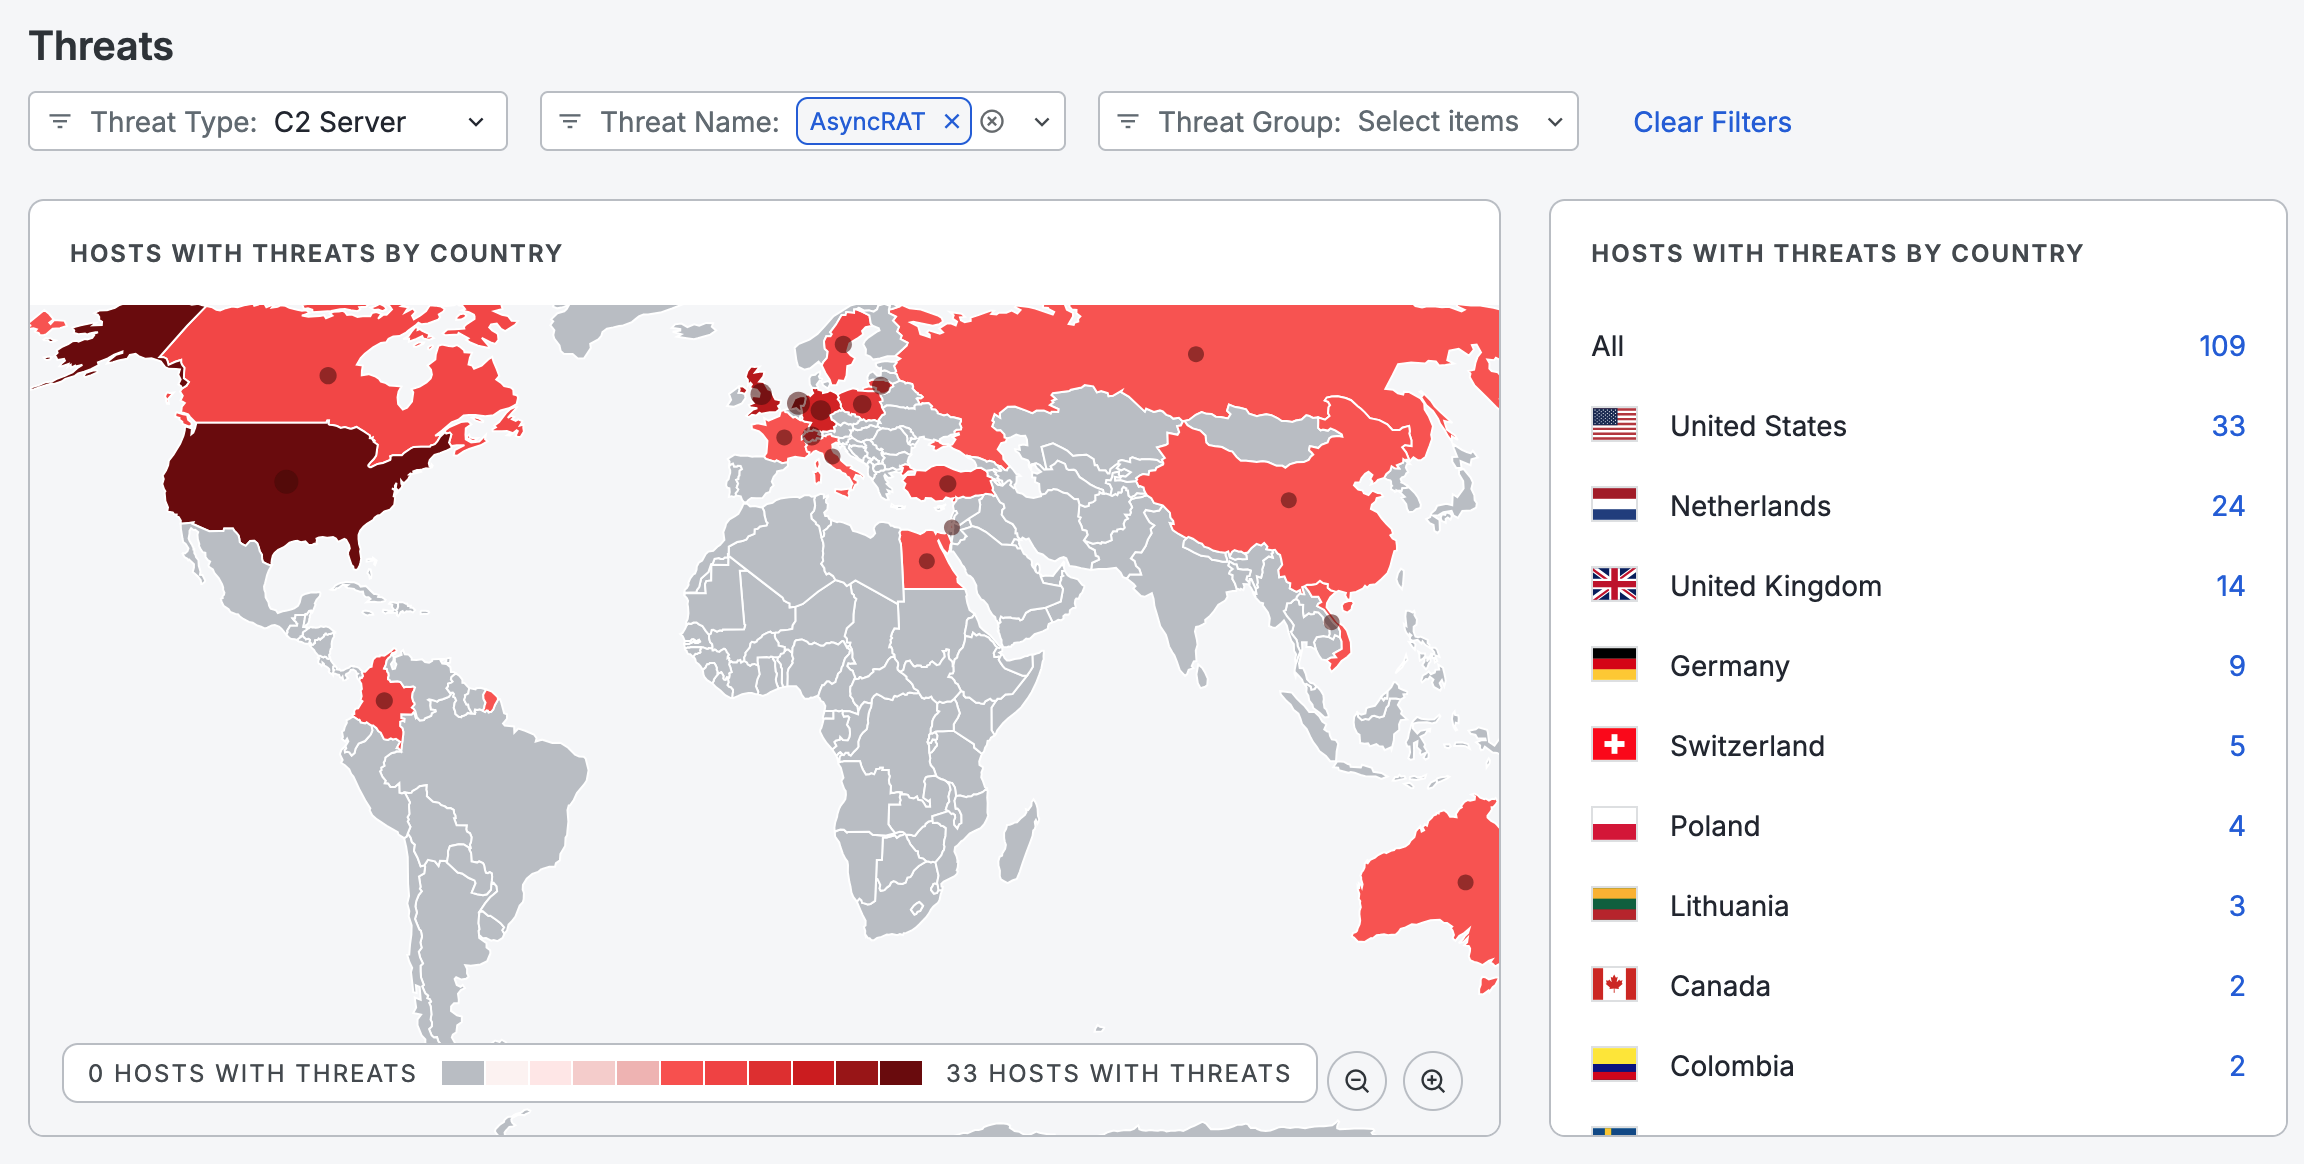
Task: Clear all Threat Name selections icon
Action: 992,121
